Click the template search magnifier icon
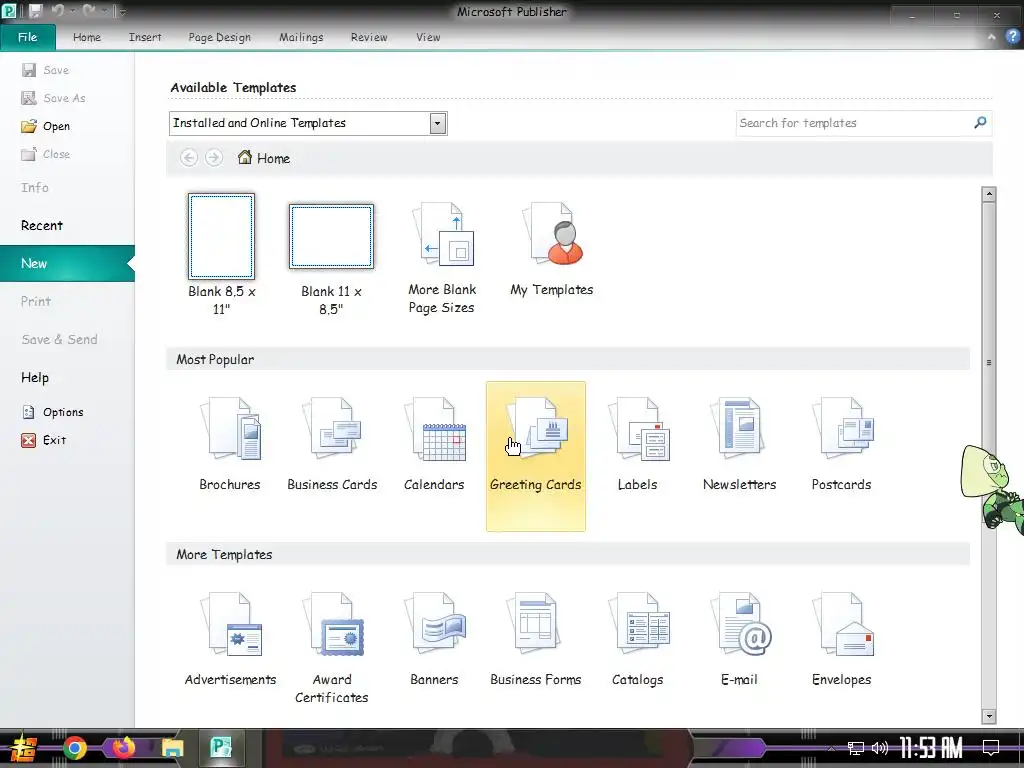This screenshot has height=768, width=1024. (x=980, y=122)
